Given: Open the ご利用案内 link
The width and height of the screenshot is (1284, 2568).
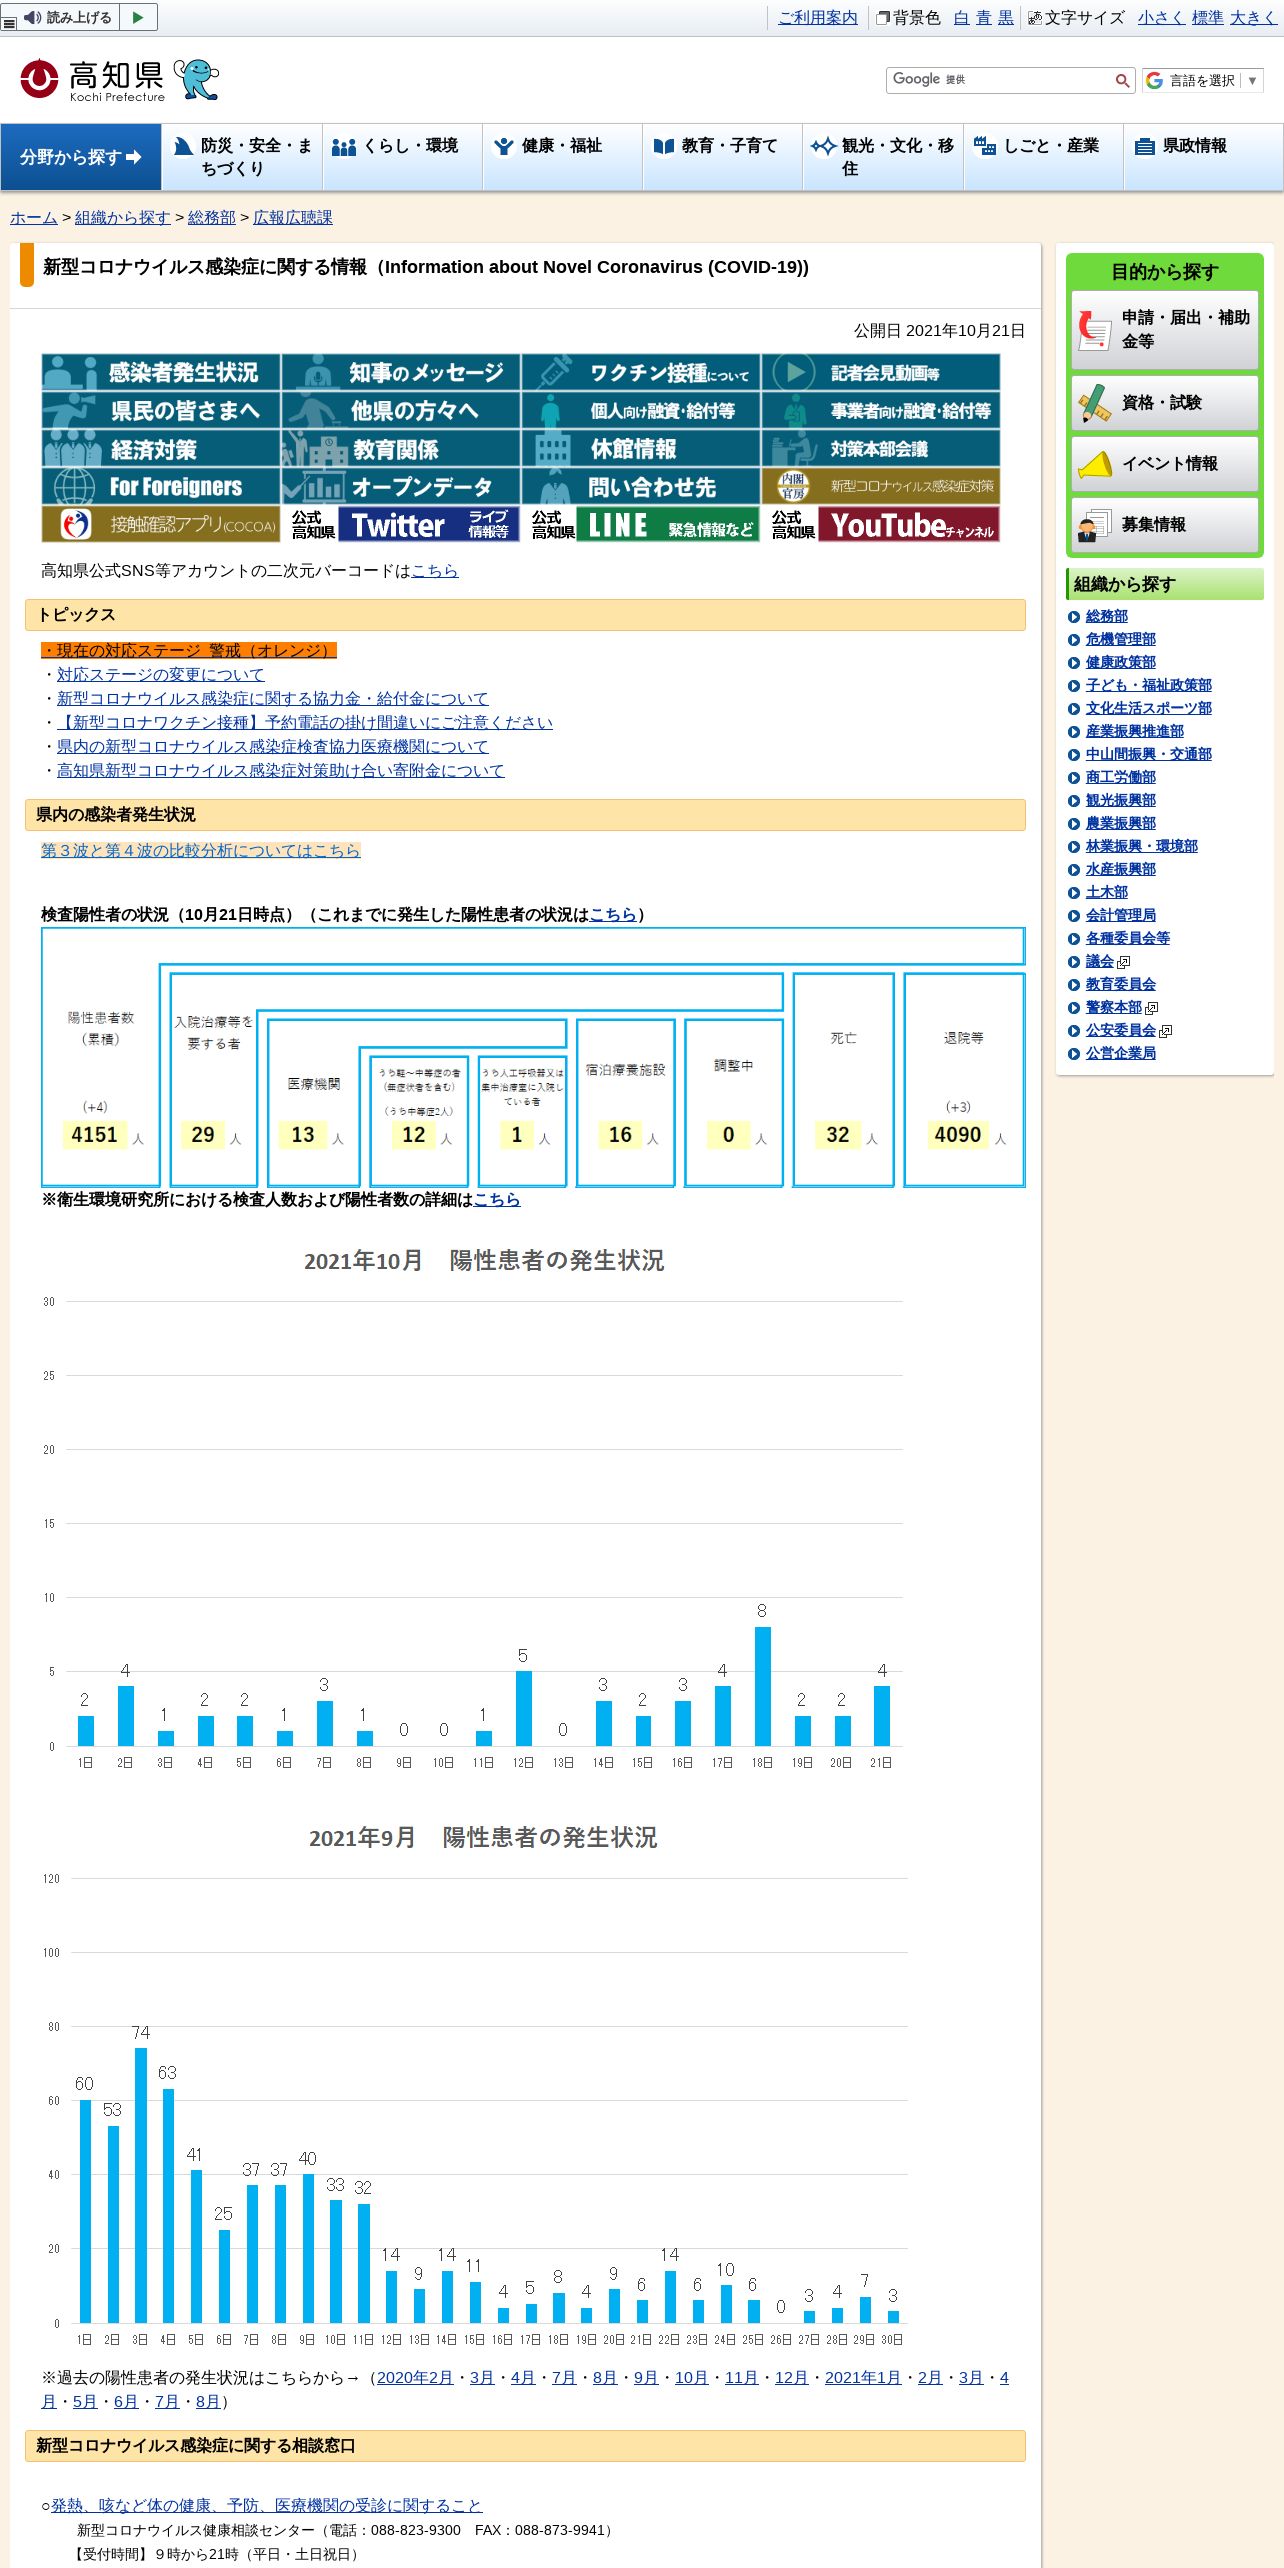Looking at the screenshot, I should [x=818, y=17].
